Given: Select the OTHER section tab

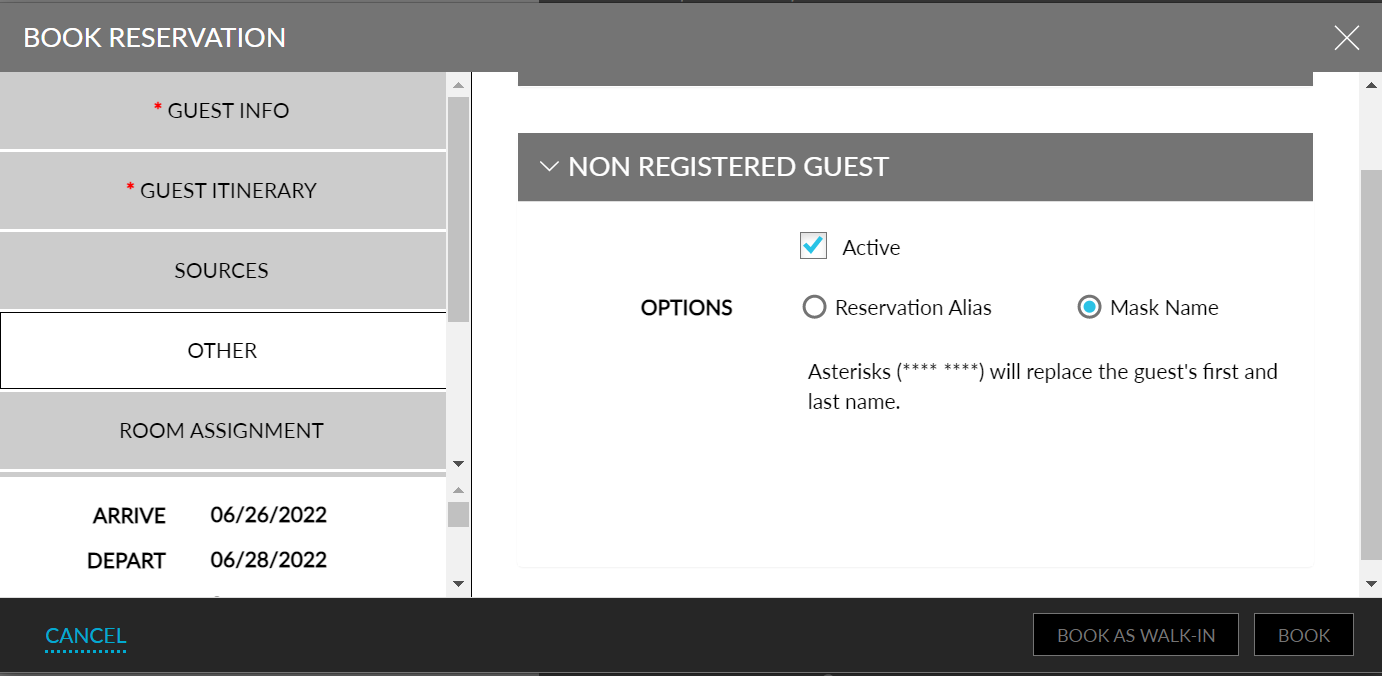Looking at the screenshot, I should pyautogui.click(x=222, y=350).
